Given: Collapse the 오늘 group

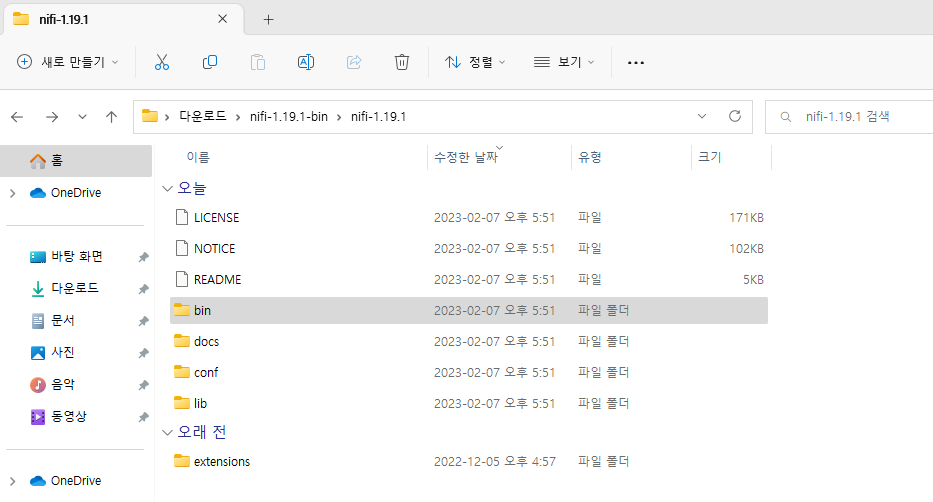Looking at the screenshot, I should click(167, 189).
